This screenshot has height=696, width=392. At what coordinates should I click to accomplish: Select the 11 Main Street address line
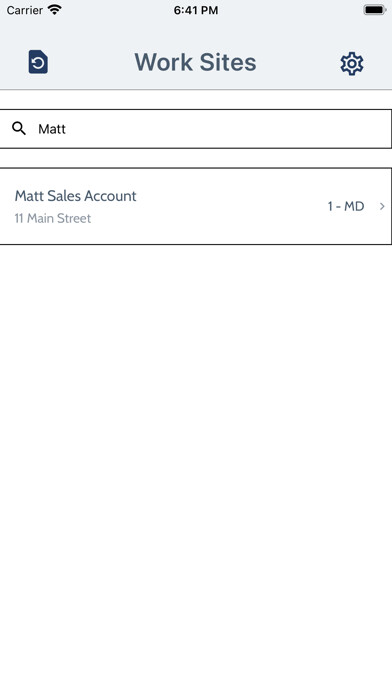(53, 218)
